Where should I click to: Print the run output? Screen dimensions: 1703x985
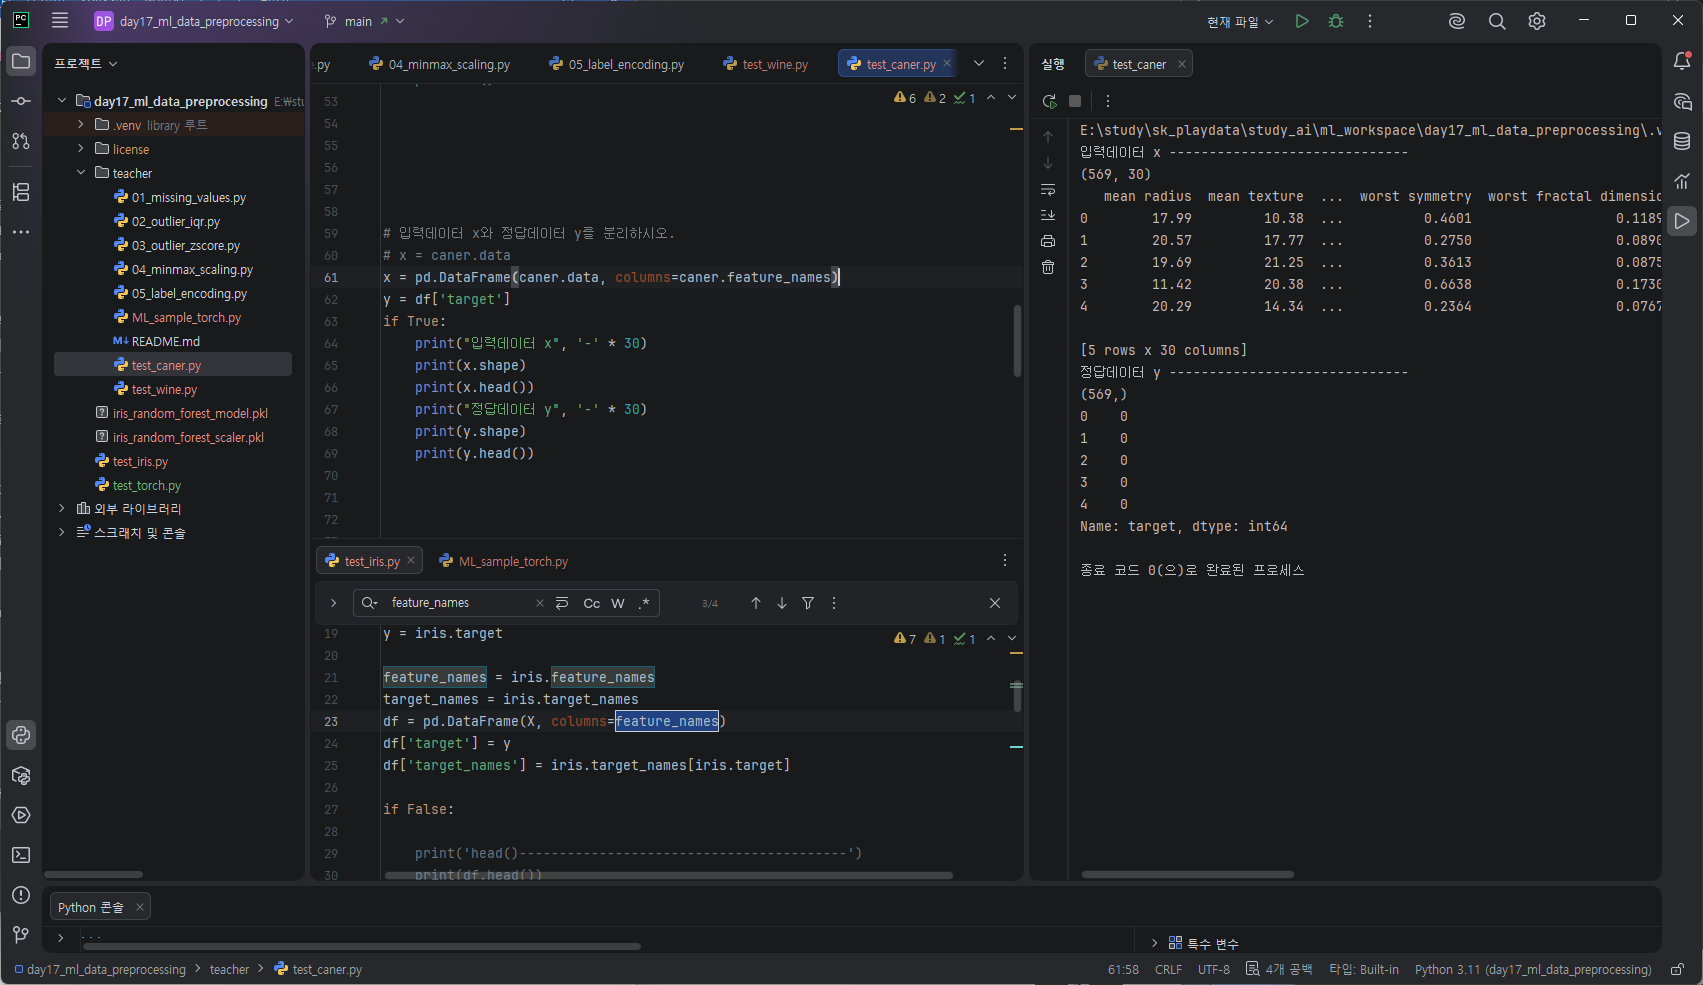1048,241
